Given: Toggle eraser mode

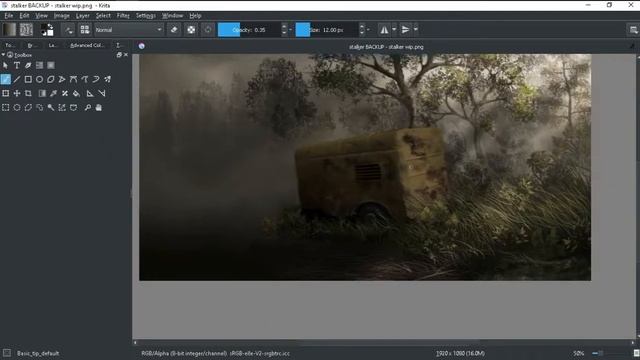Looking at the screenshot, I should point(174,30).
